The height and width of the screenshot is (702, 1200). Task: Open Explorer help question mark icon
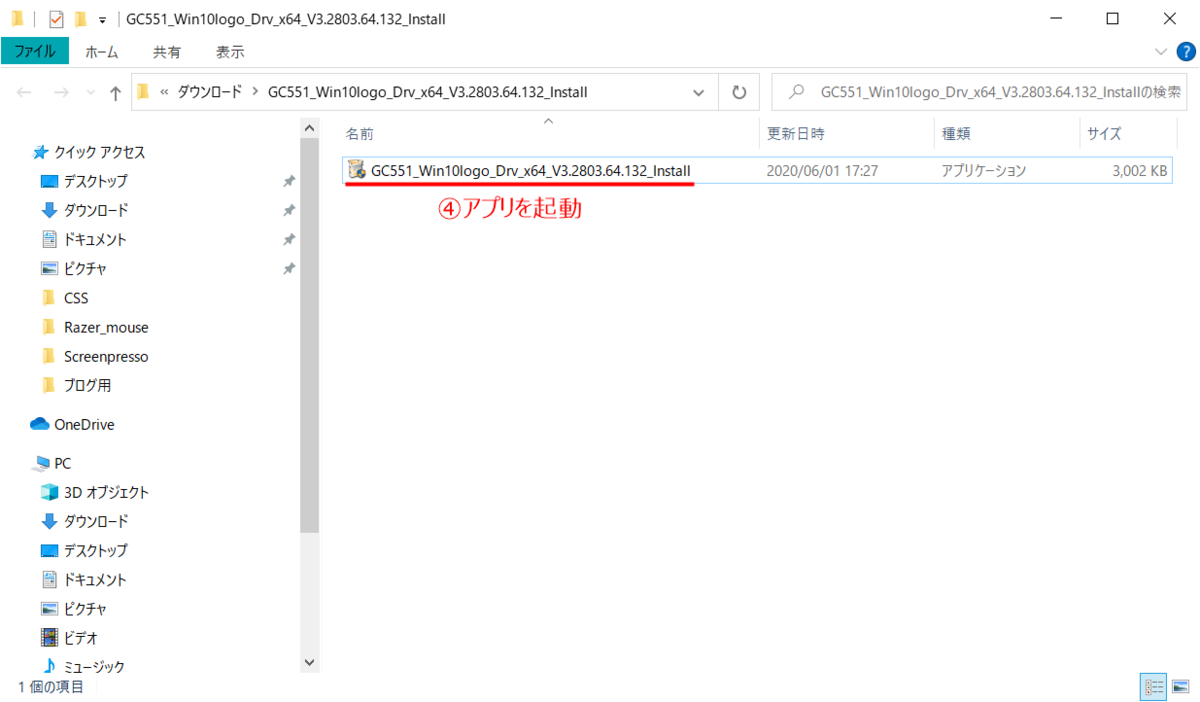coord(1185,51)
